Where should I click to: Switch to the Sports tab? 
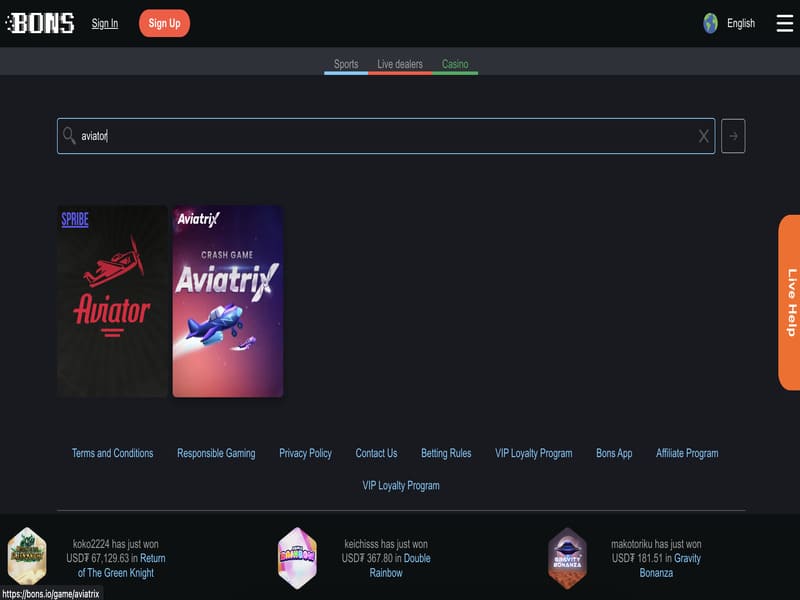(x=346, y=64)
